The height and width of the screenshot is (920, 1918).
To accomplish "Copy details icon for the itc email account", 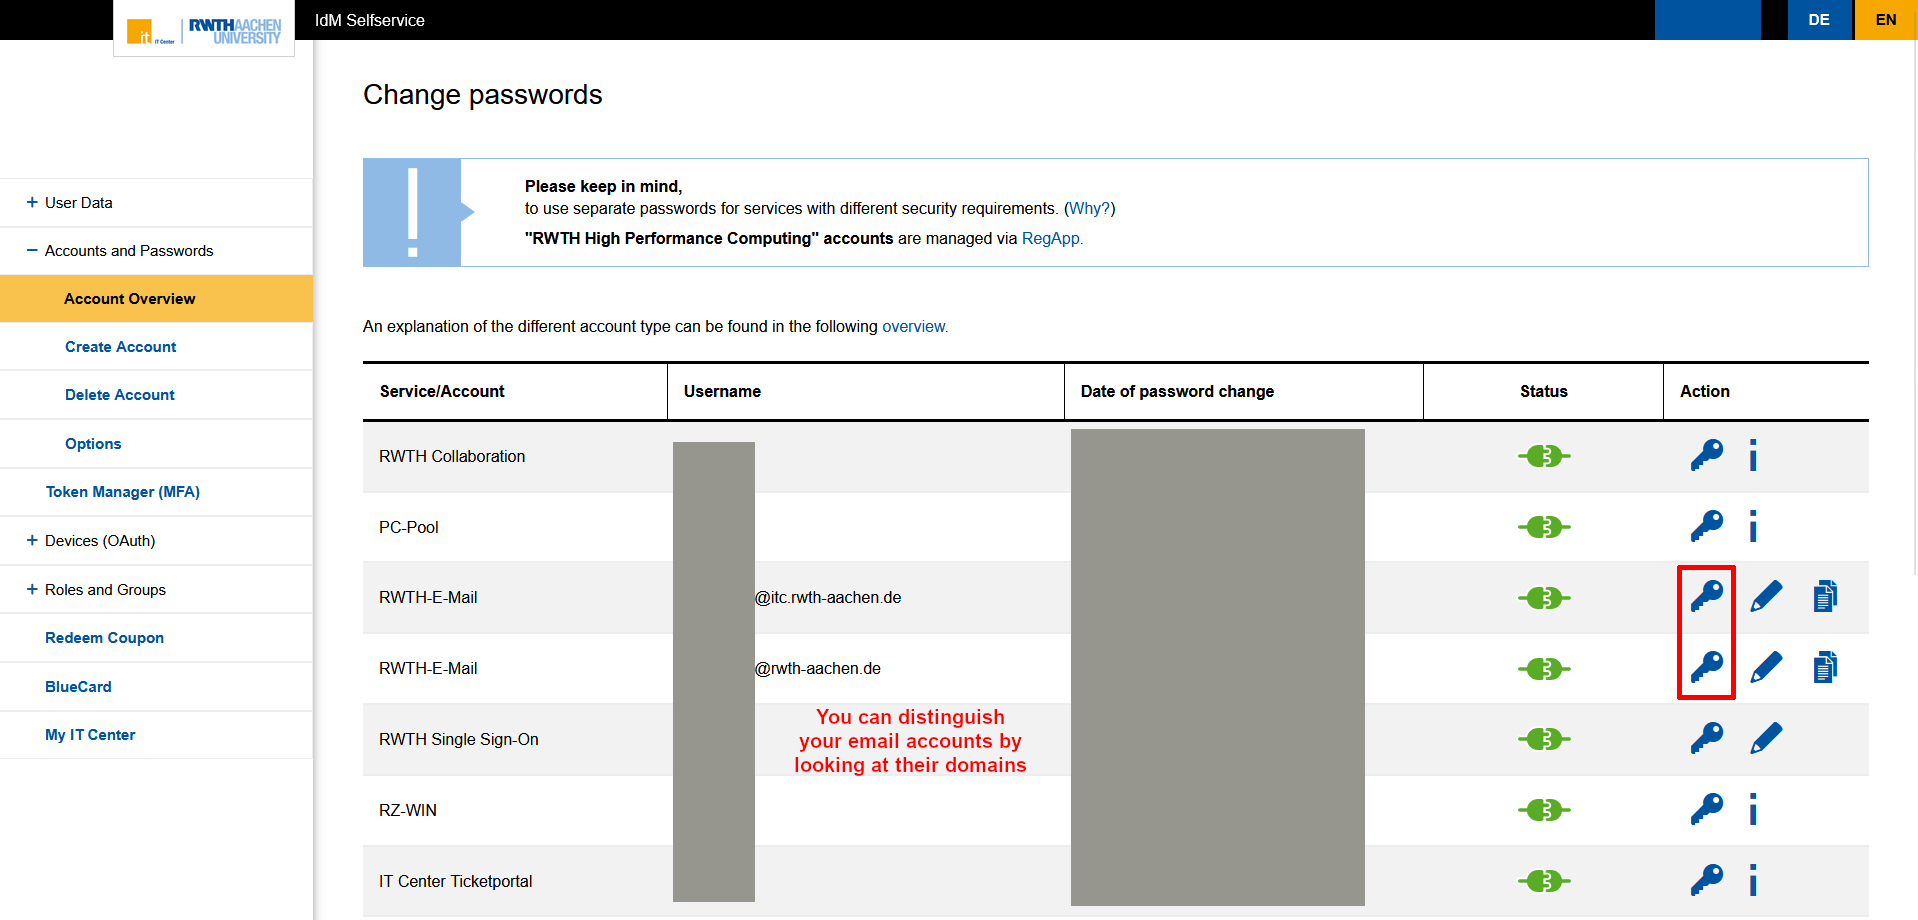I will 1824,595.
